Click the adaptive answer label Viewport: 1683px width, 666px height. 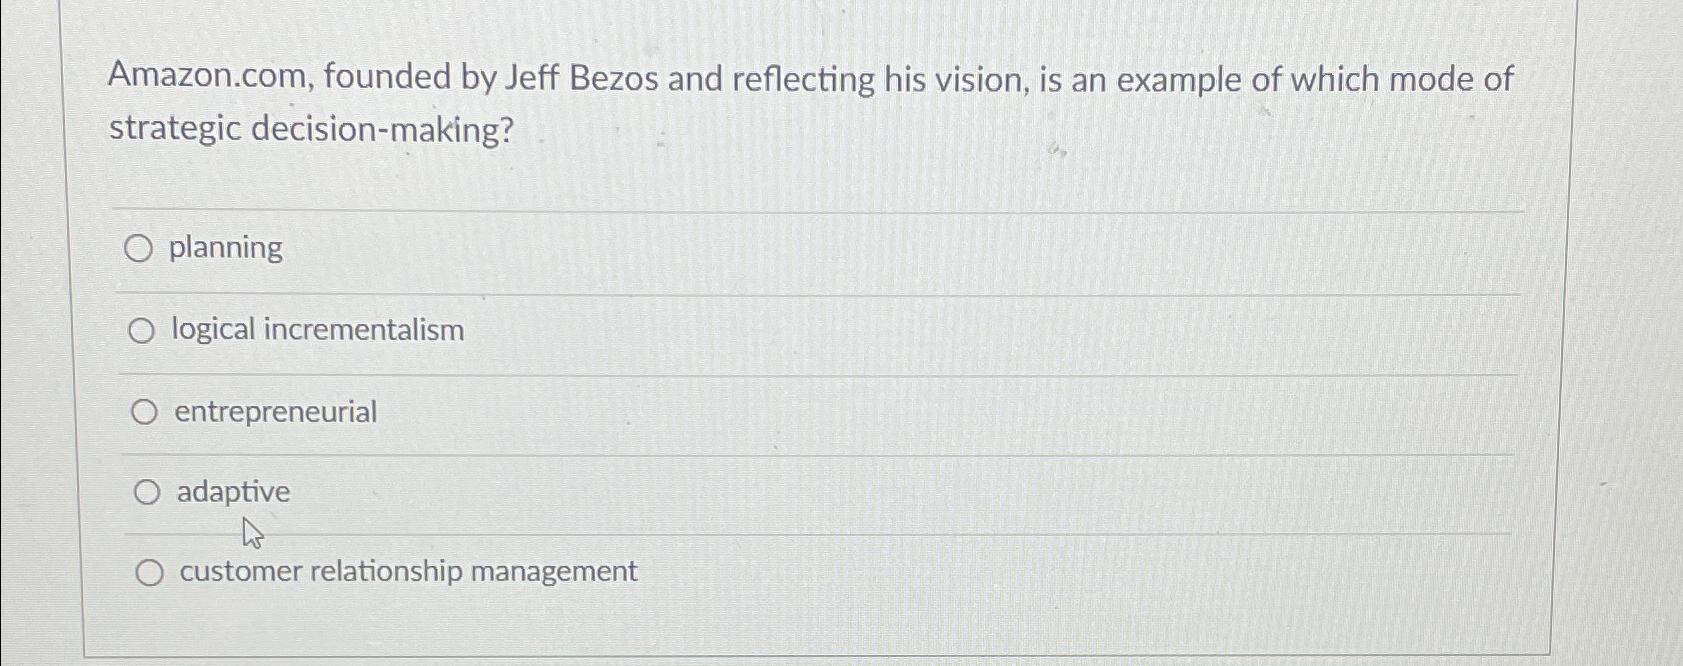coord(232,491)
